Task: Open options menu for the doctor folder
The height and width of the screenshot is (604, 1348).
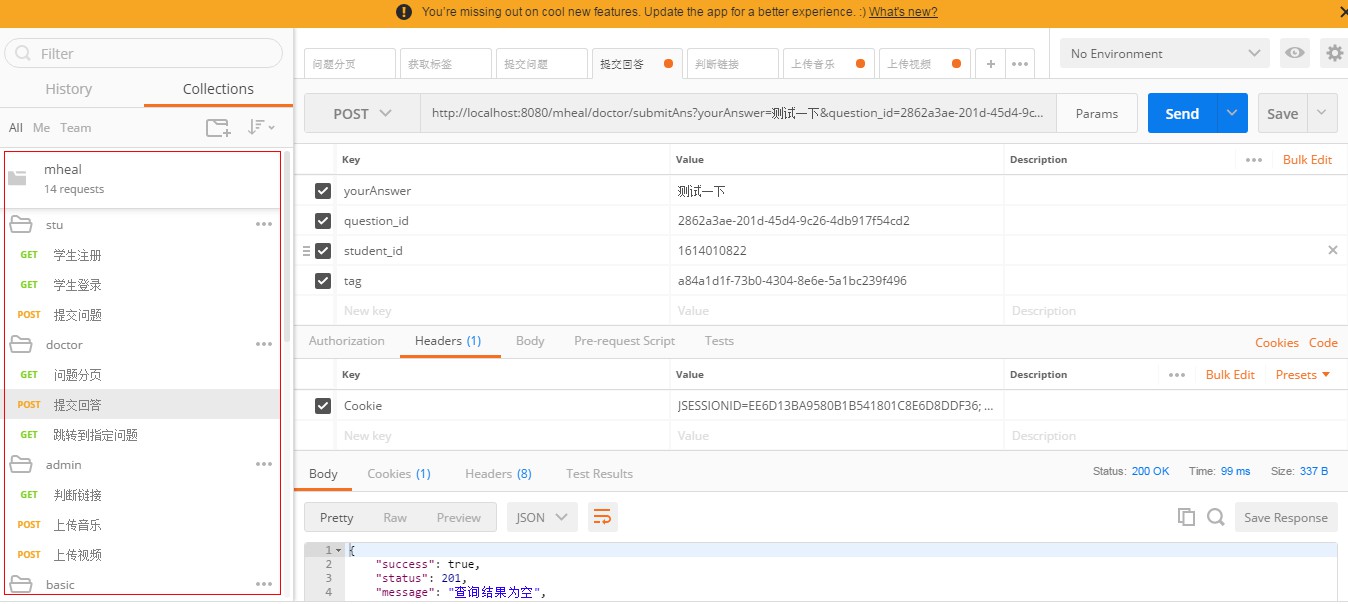Action: (264, 344)
